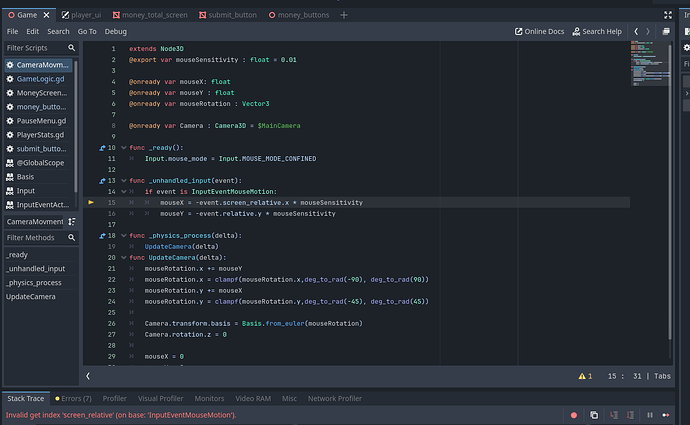The image size is (690, 425).
Task: Switch to Errors (7) tab
Action: pos(73,399)
